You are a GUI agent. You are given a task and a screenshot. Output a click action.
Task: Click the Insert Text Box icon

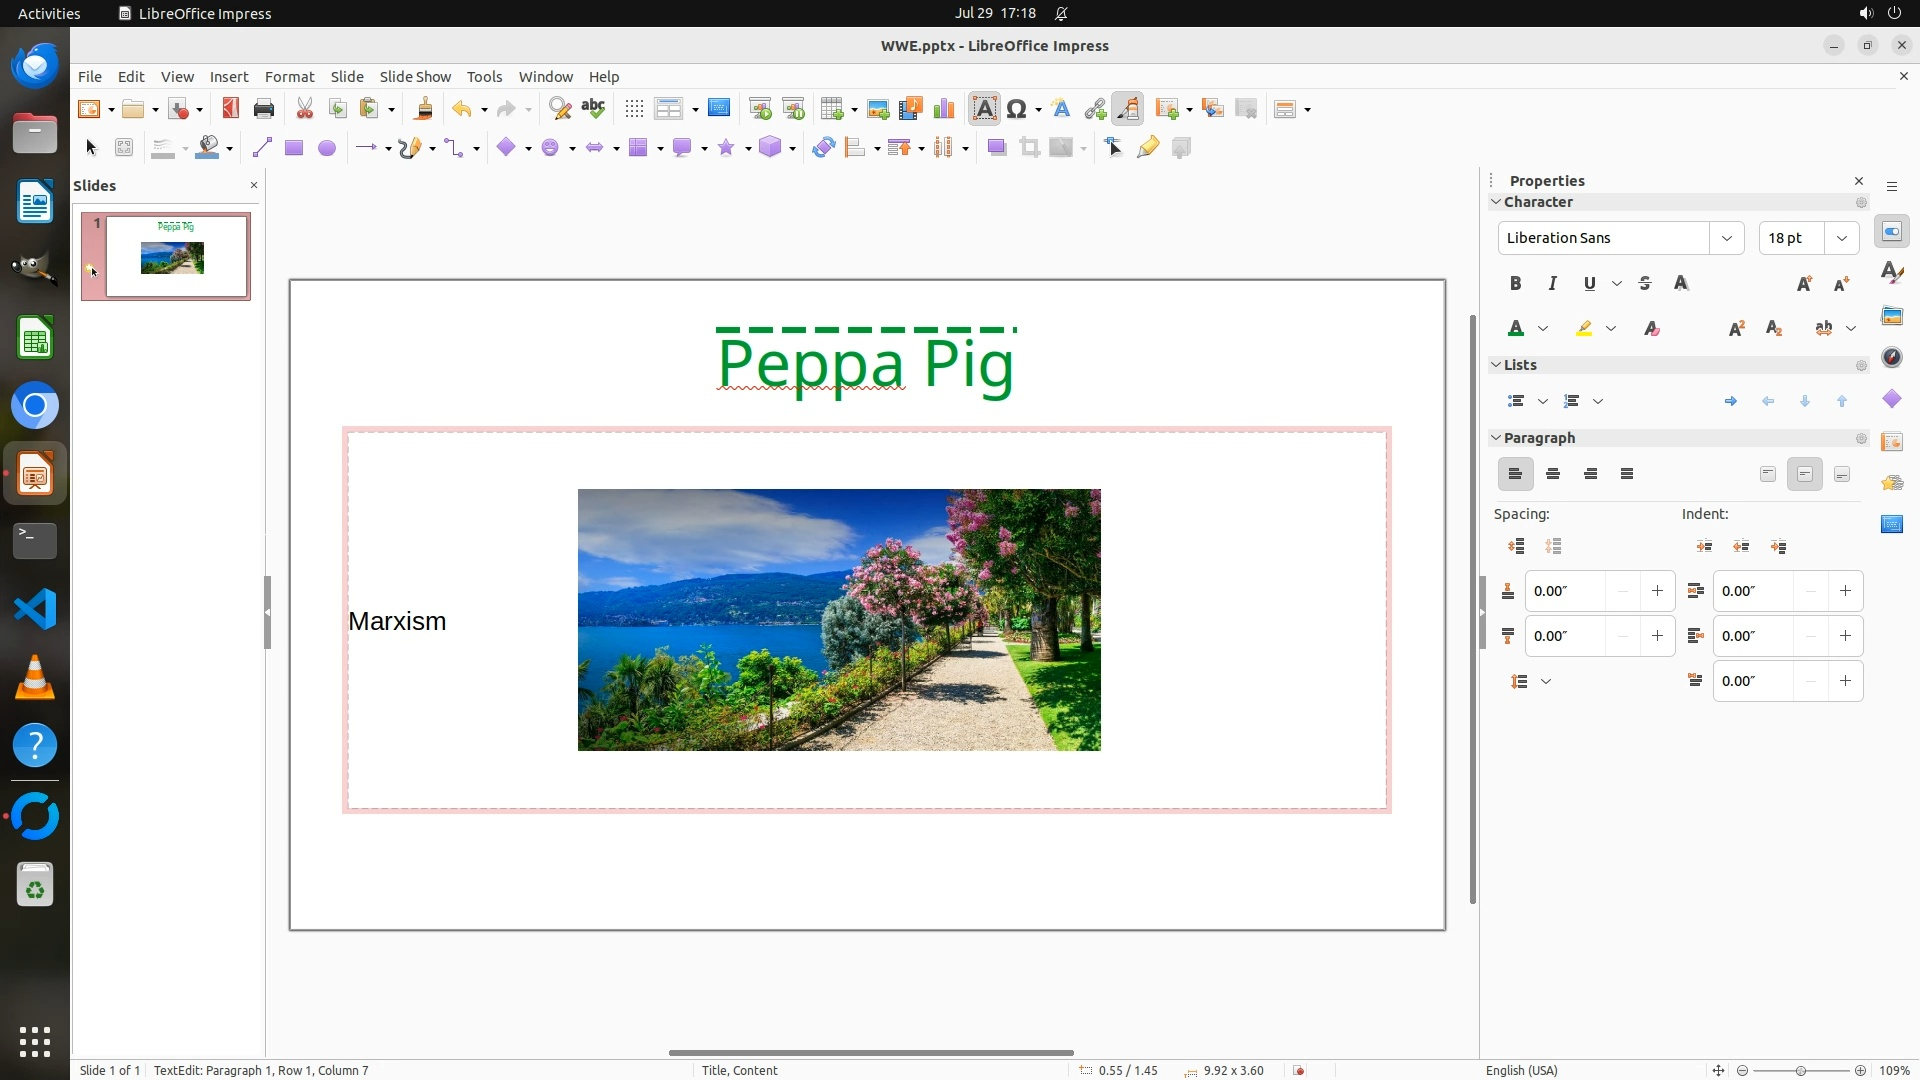click(x=984, y=109)
